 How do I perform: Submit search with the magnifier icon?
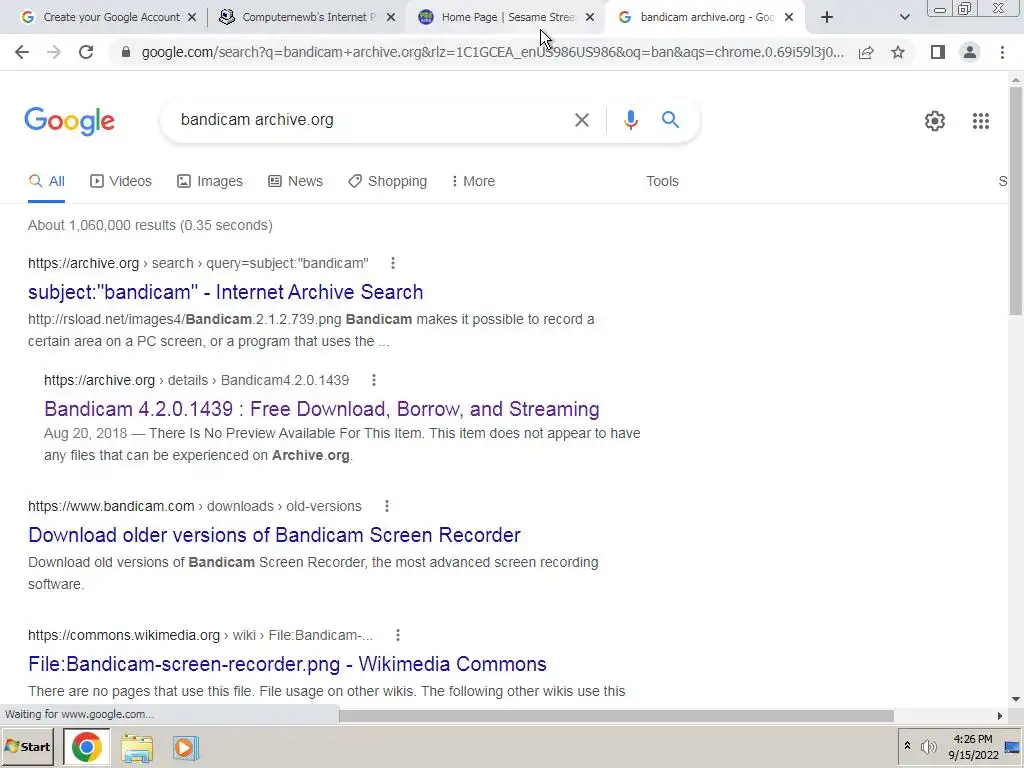(x=670, y=120)
